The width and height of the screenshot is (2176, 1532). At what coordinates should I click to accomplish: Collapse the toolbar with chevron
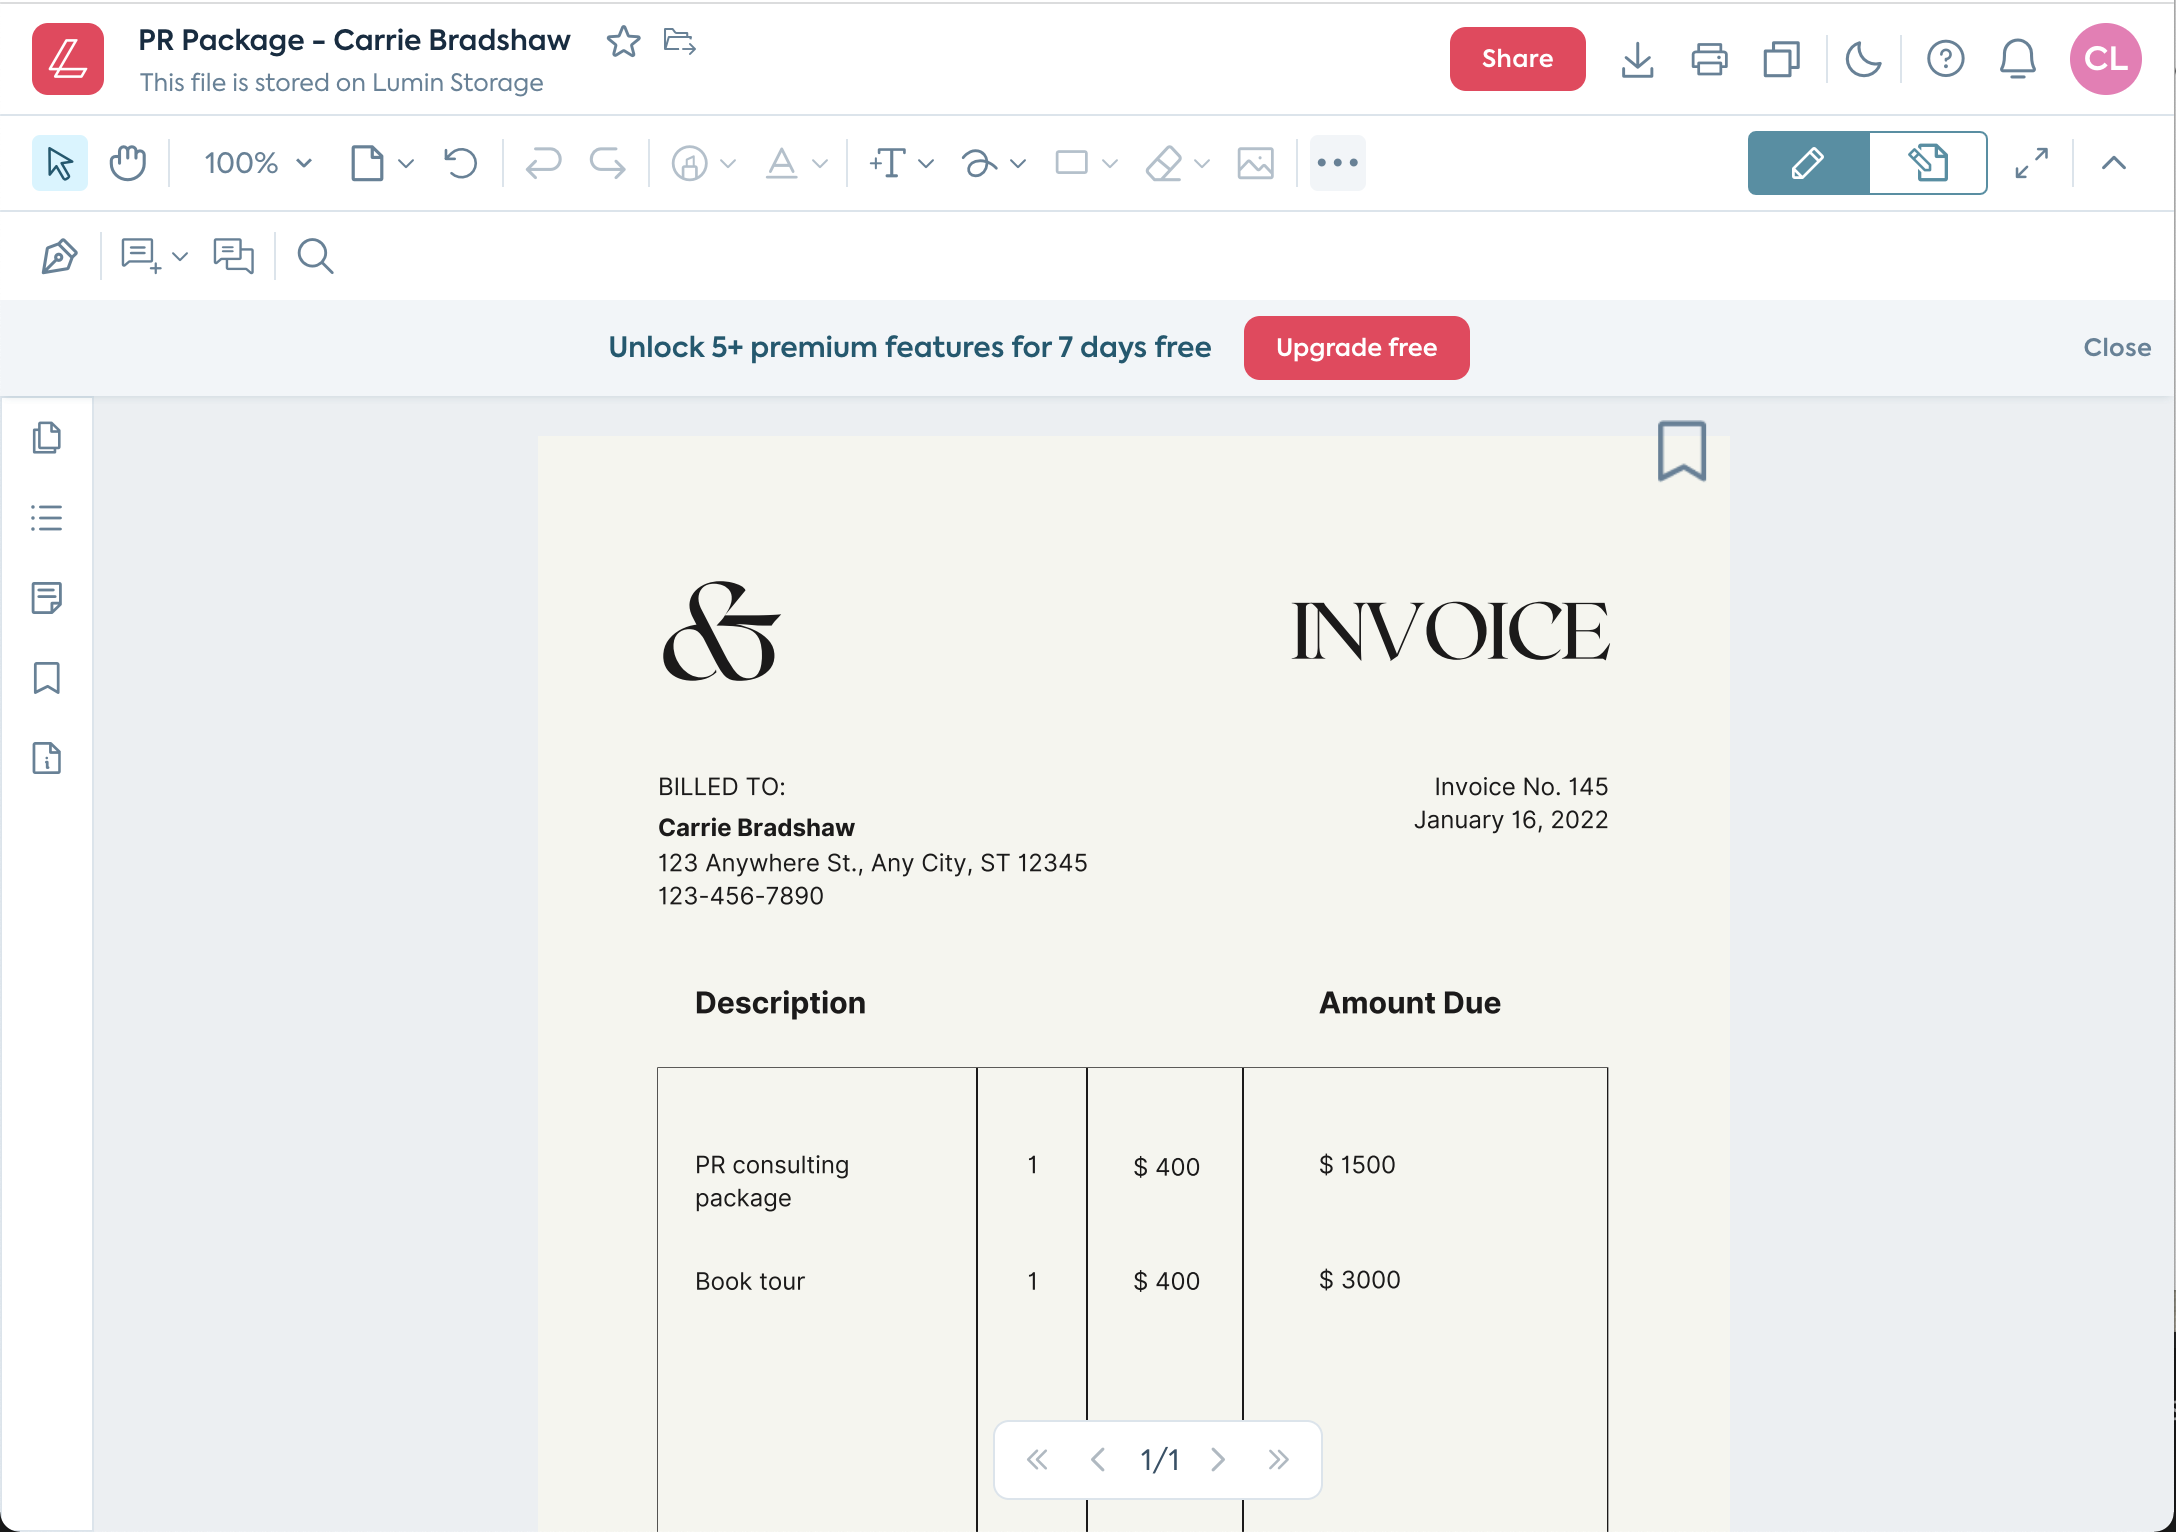point(2113,162)
